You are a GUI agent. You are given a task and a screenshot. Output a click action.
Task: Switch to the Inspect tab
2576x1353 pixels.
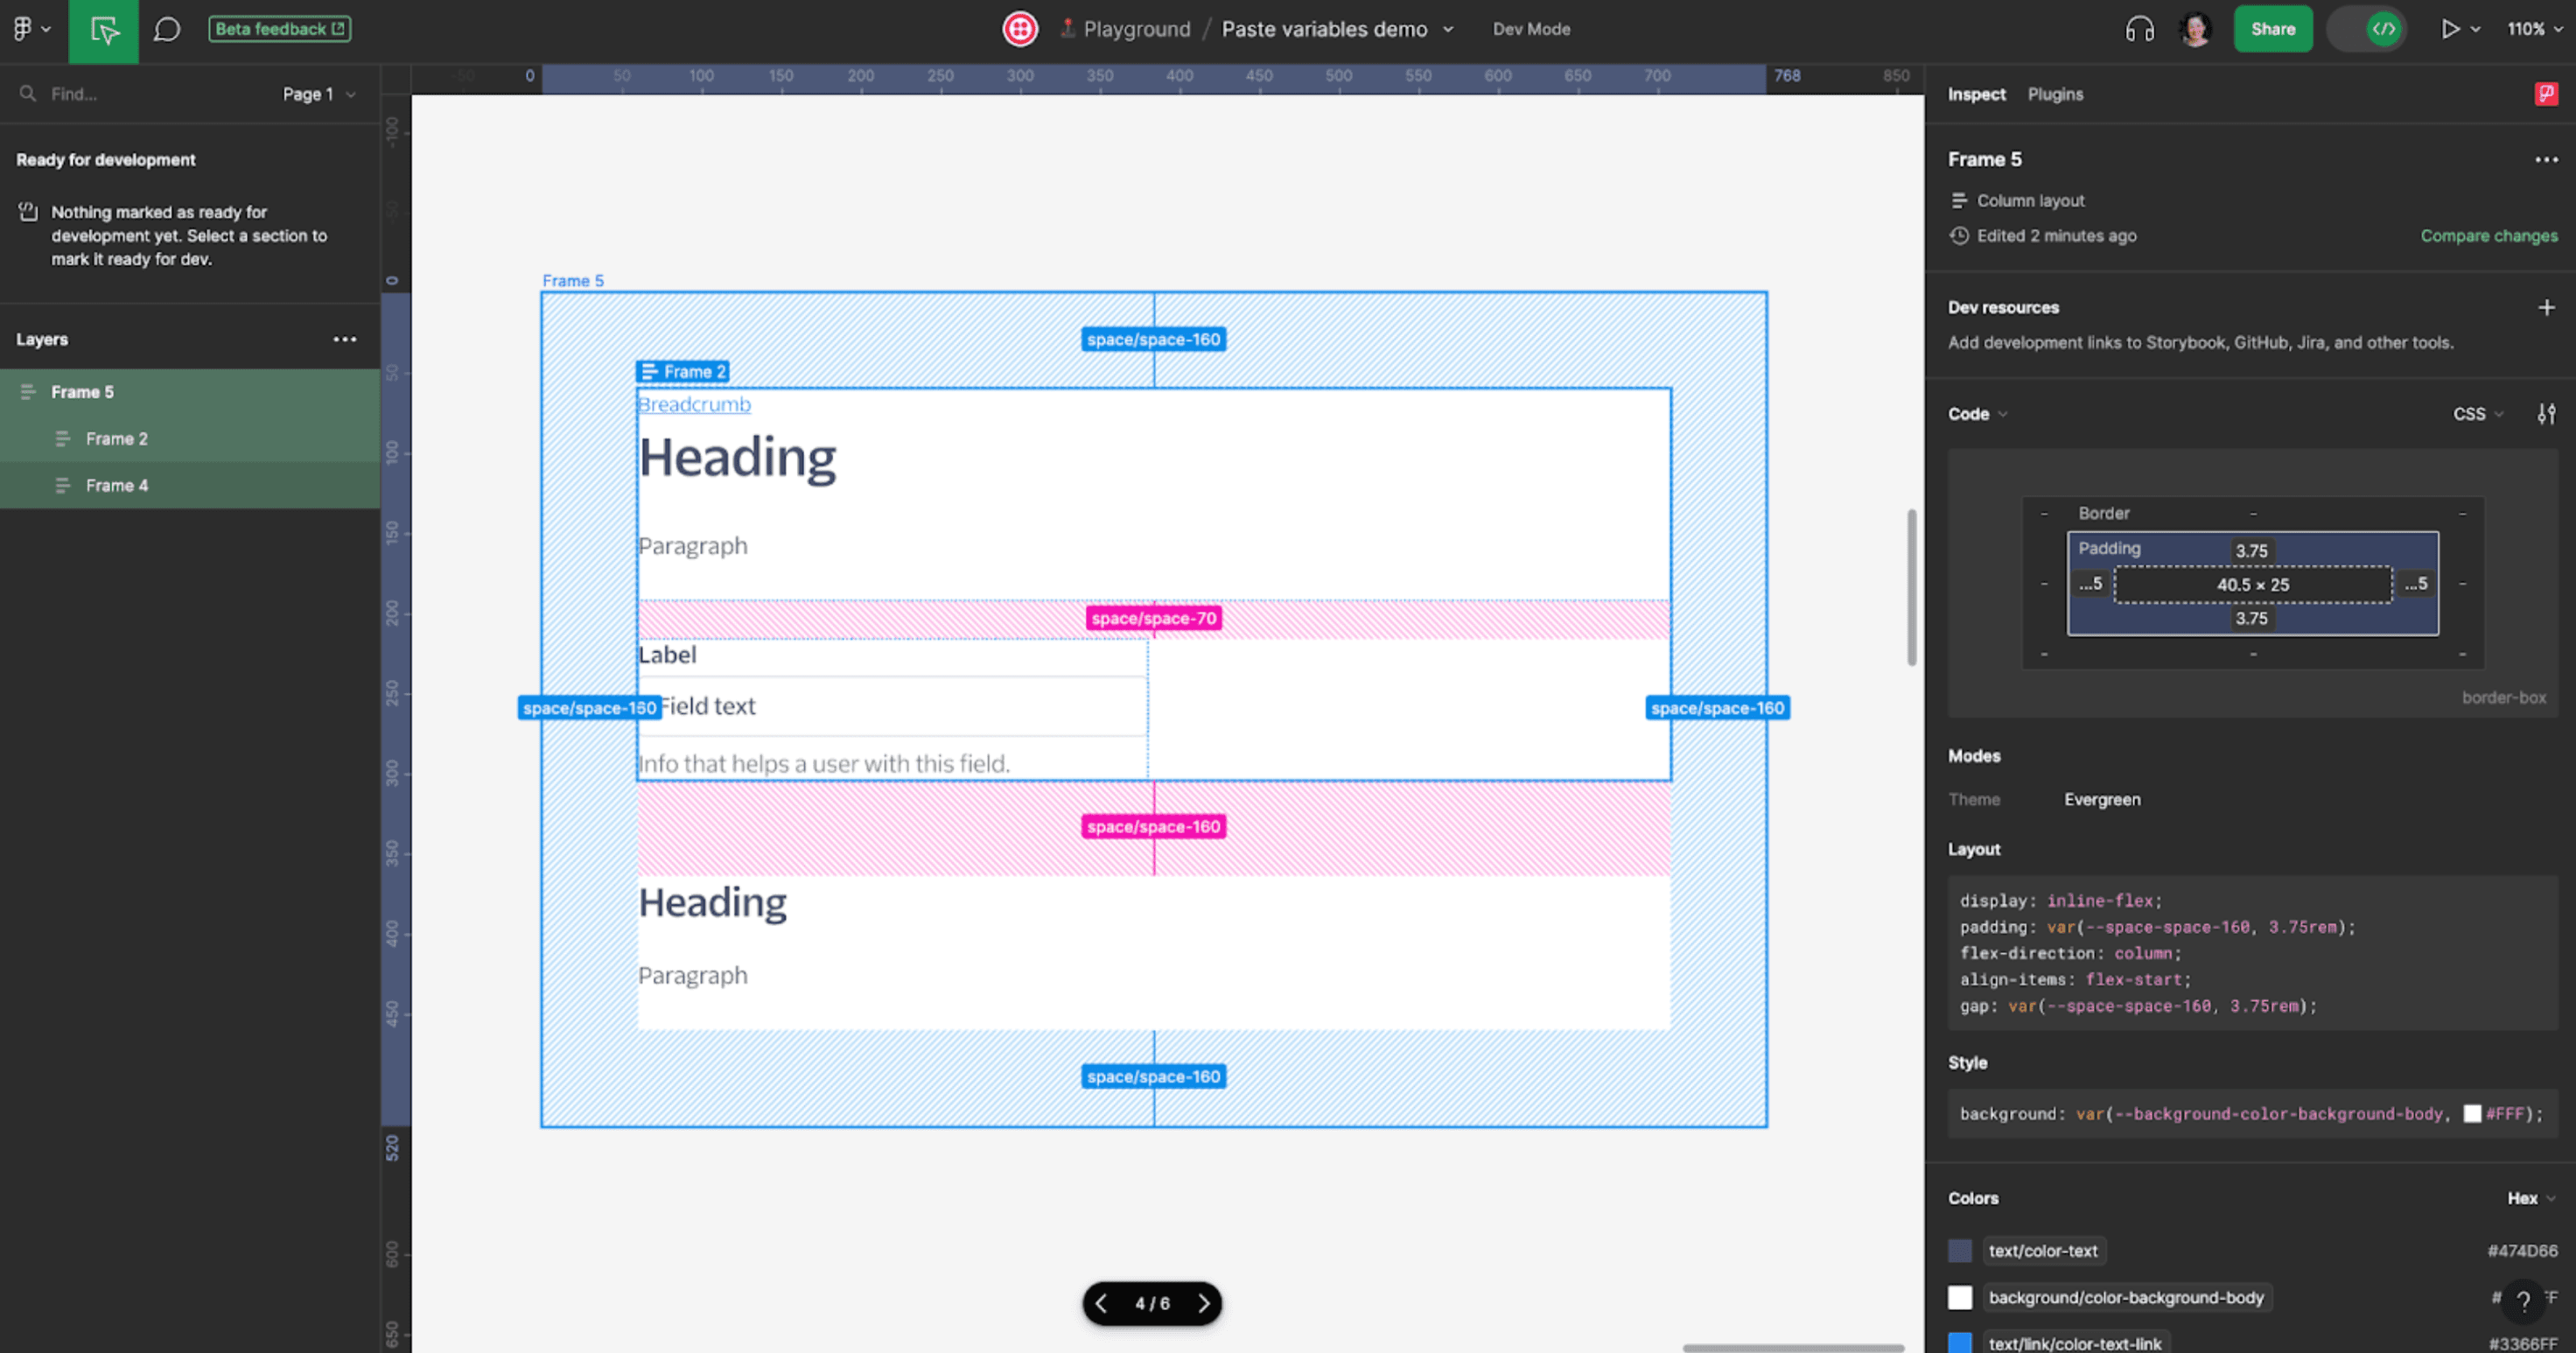click(1977, 94)
